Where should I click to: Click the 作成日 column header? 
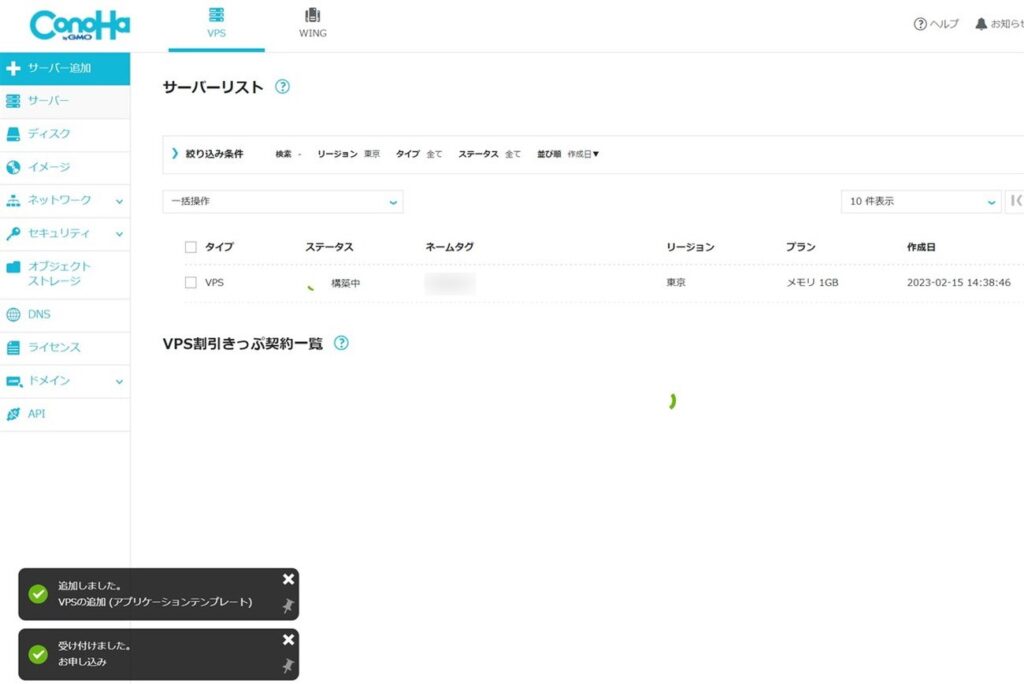[921, 247]
